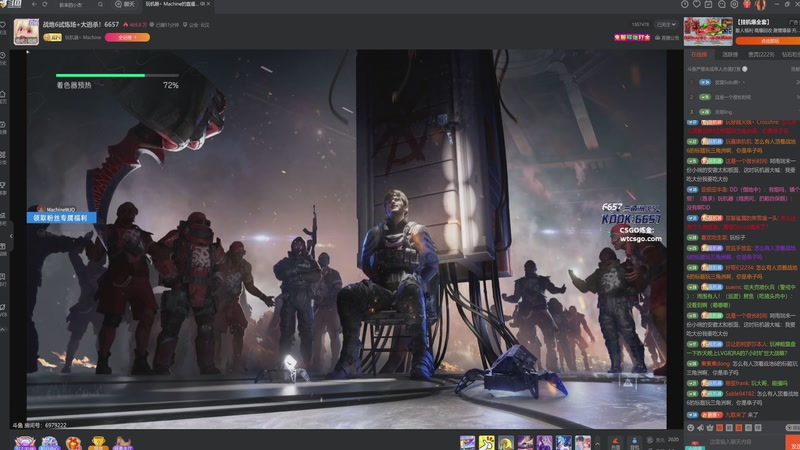800x450 pixels.
Task: Toggle the switch beside rank list header
Action: tap(745, 69)
